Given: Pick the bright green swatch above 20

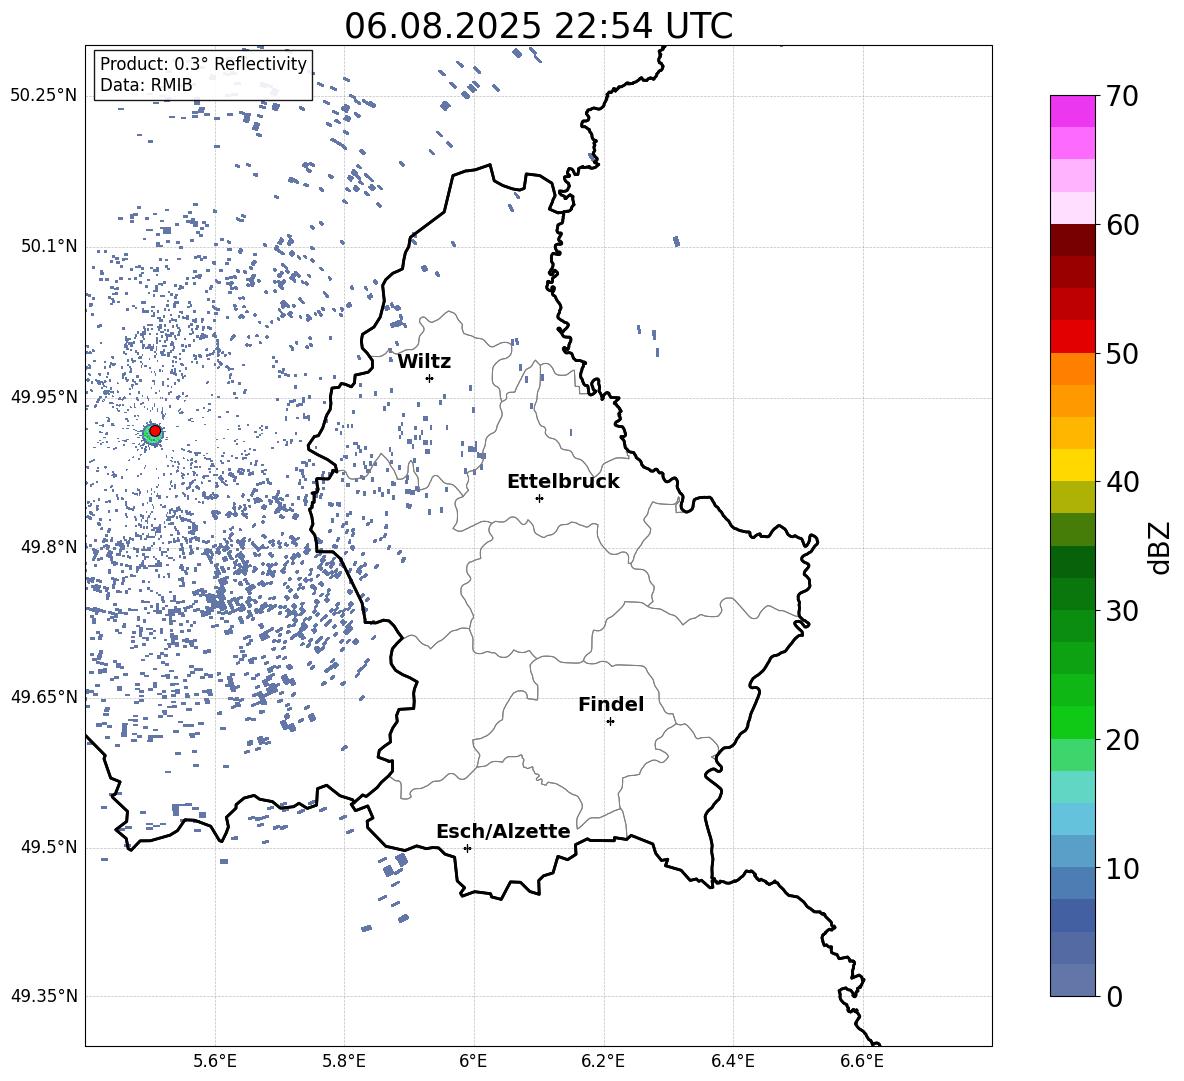Looking at the screenshot, I should [1073, 722].
